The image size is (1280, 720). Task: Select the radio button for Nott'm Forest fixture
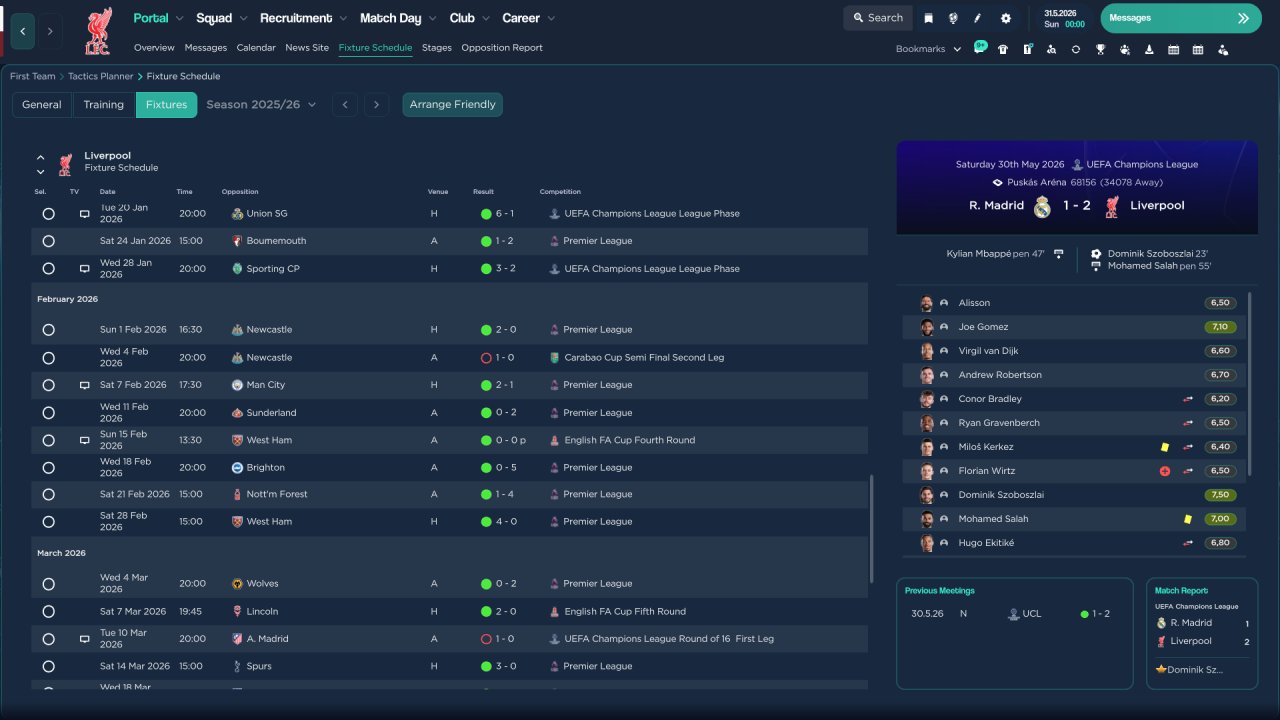click(48, 495)
